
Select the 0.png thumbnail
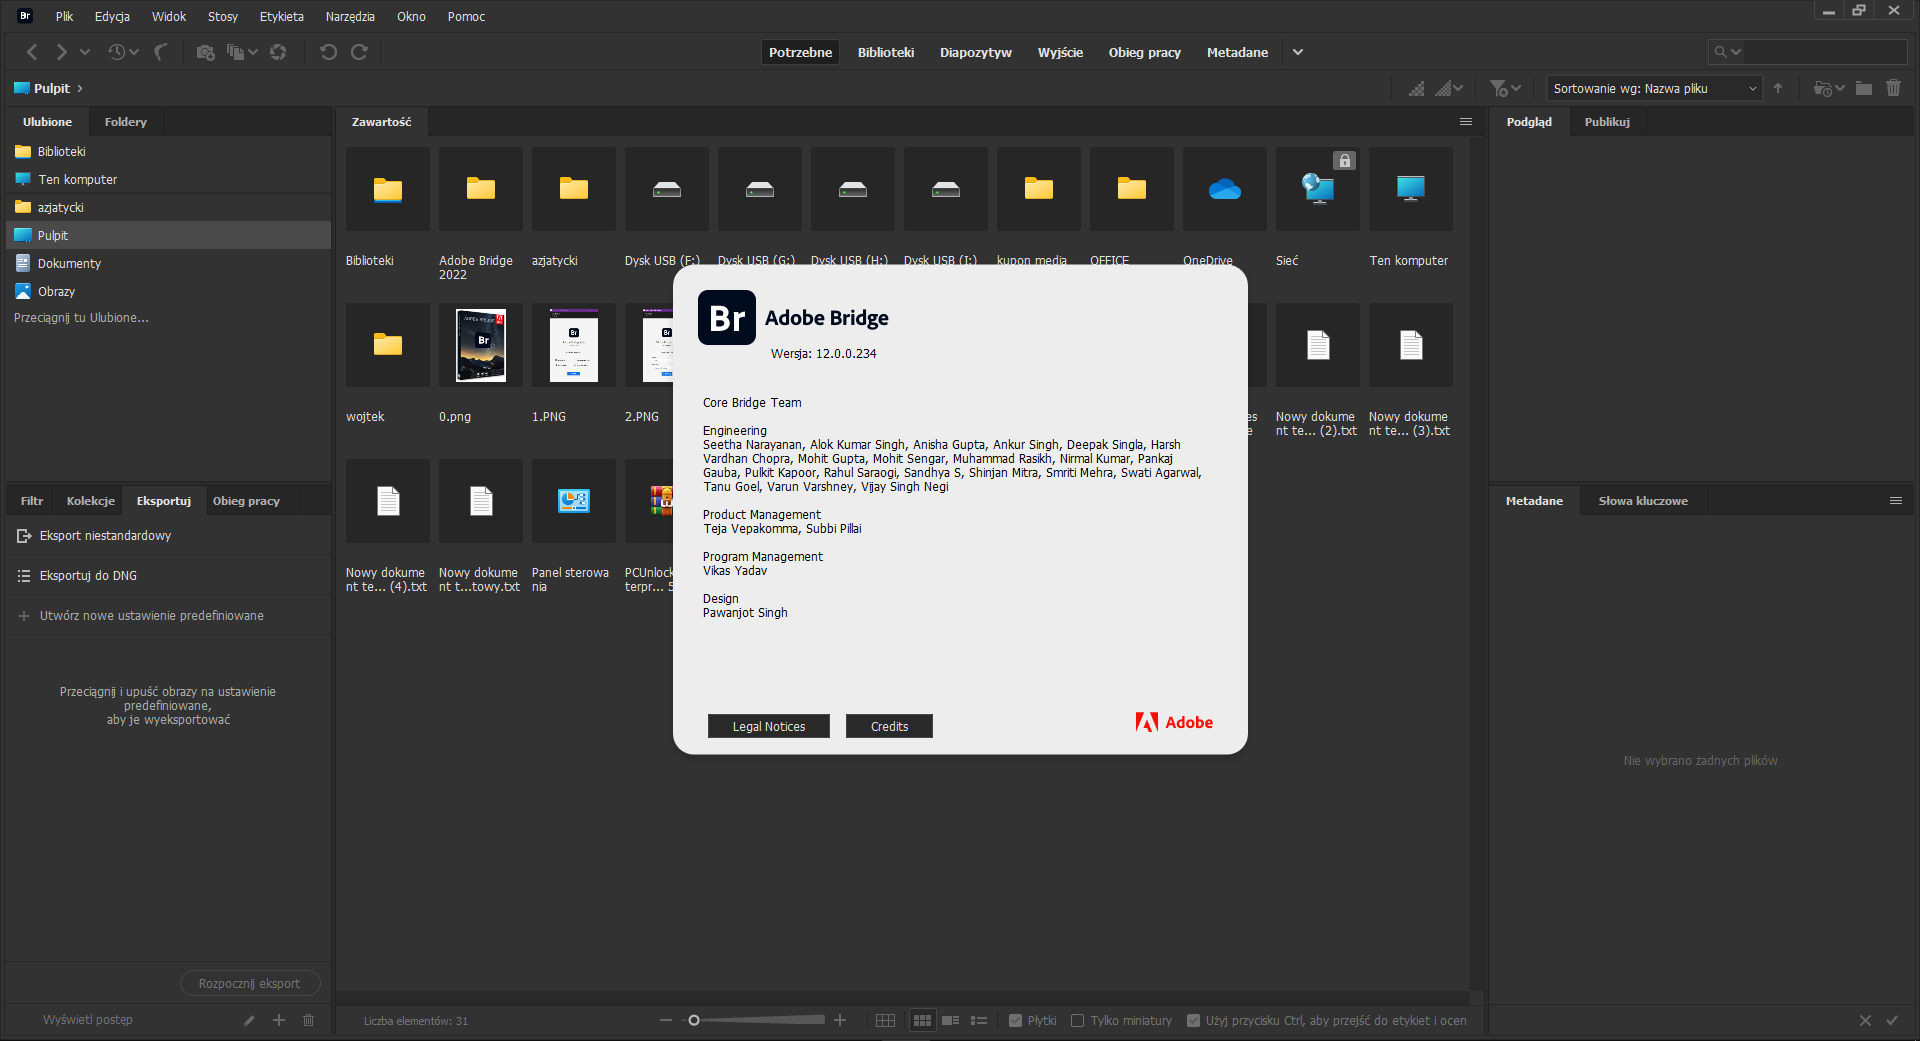[481, 346]
